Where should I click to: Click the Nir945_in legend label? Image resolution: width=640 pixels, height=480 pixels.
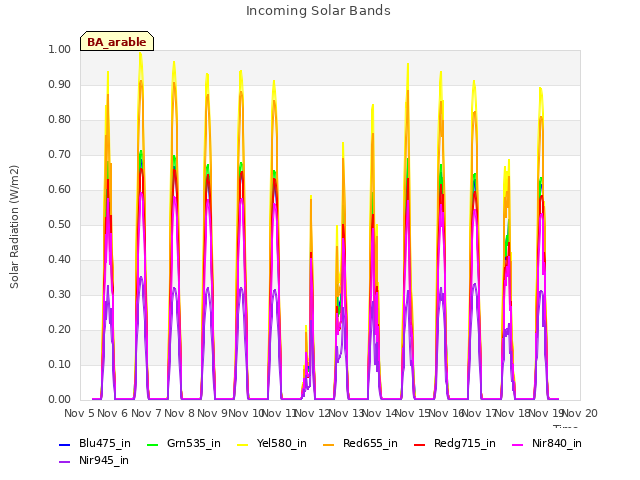[x=104, y=460]
